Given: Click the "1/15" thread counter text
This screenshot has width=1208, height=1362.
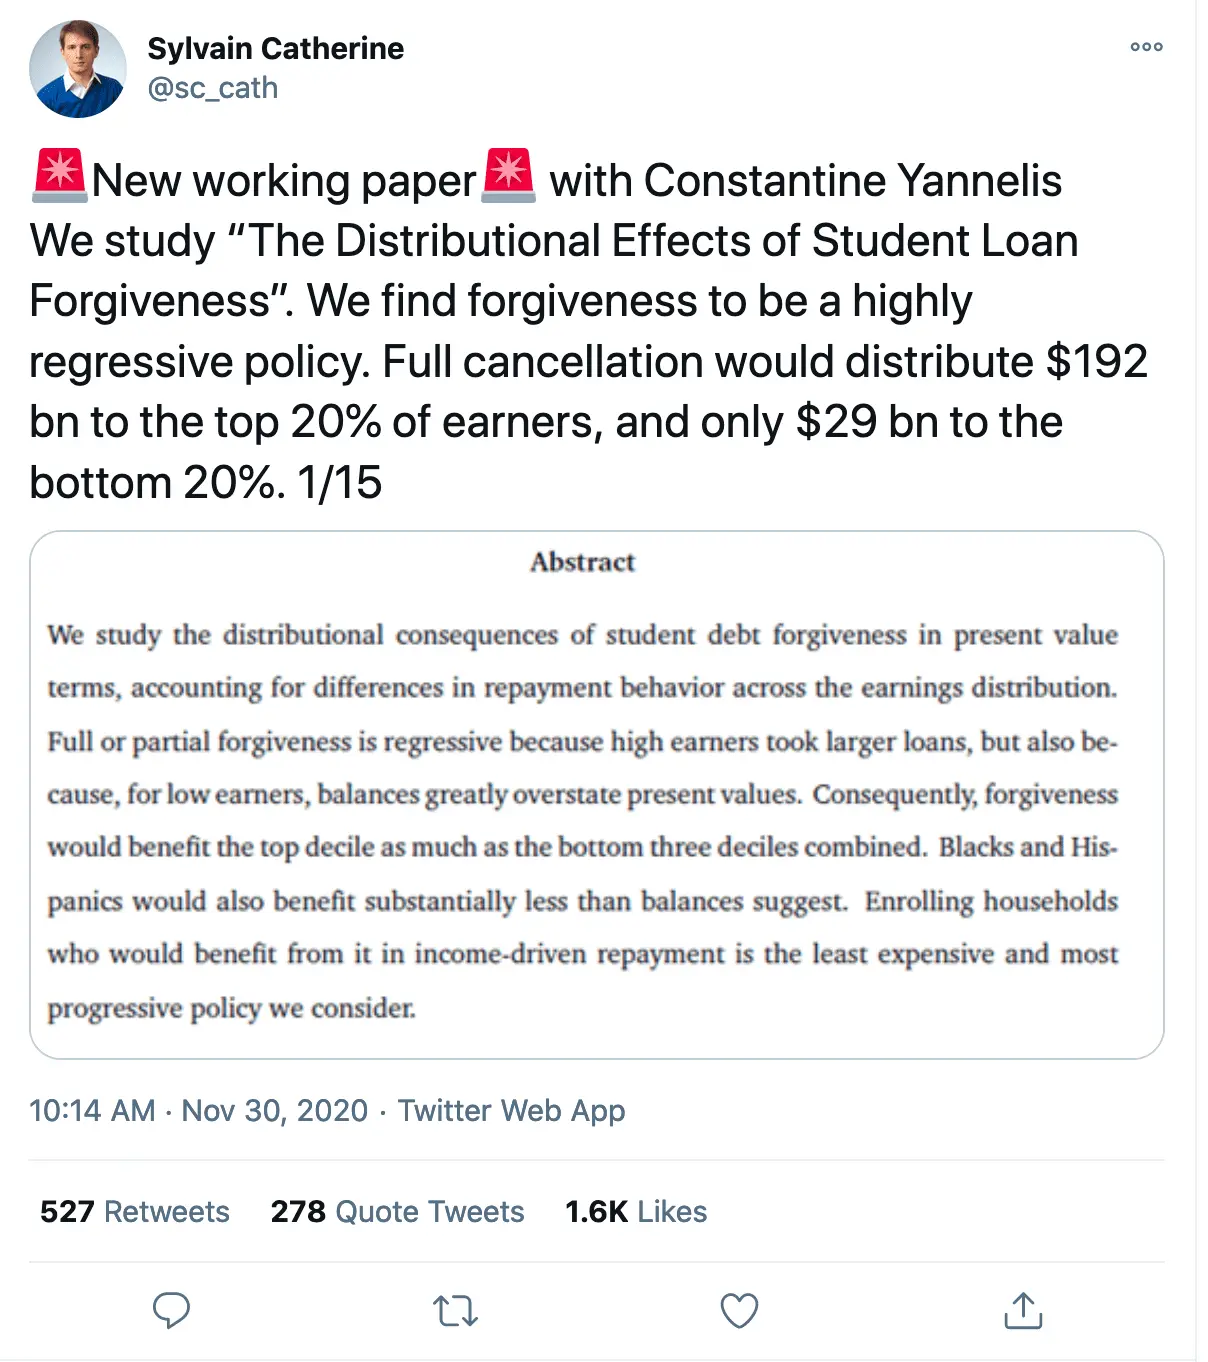Looking at the screenshot, I should 340,483.
